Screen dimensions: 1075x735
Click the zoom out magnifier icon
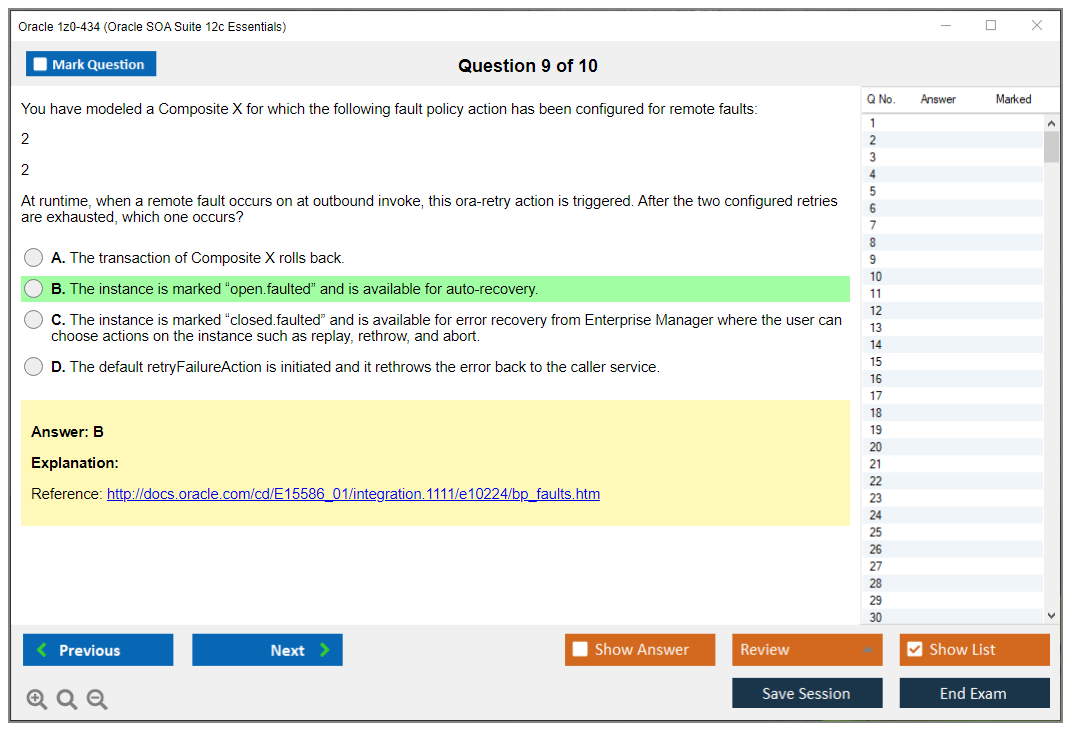point(97,700)
